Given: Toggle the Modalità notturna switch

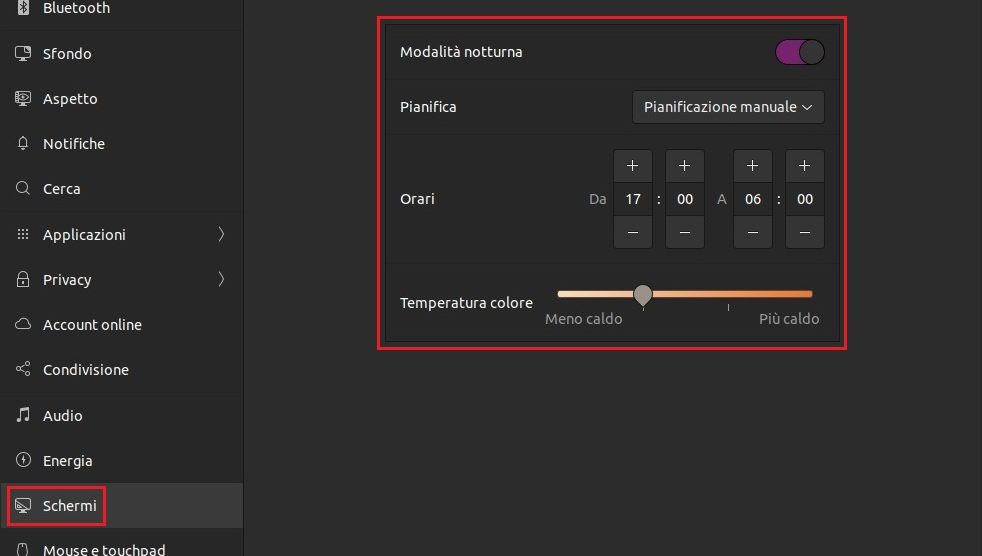Looking at the screenshot, I should (799, 52).
